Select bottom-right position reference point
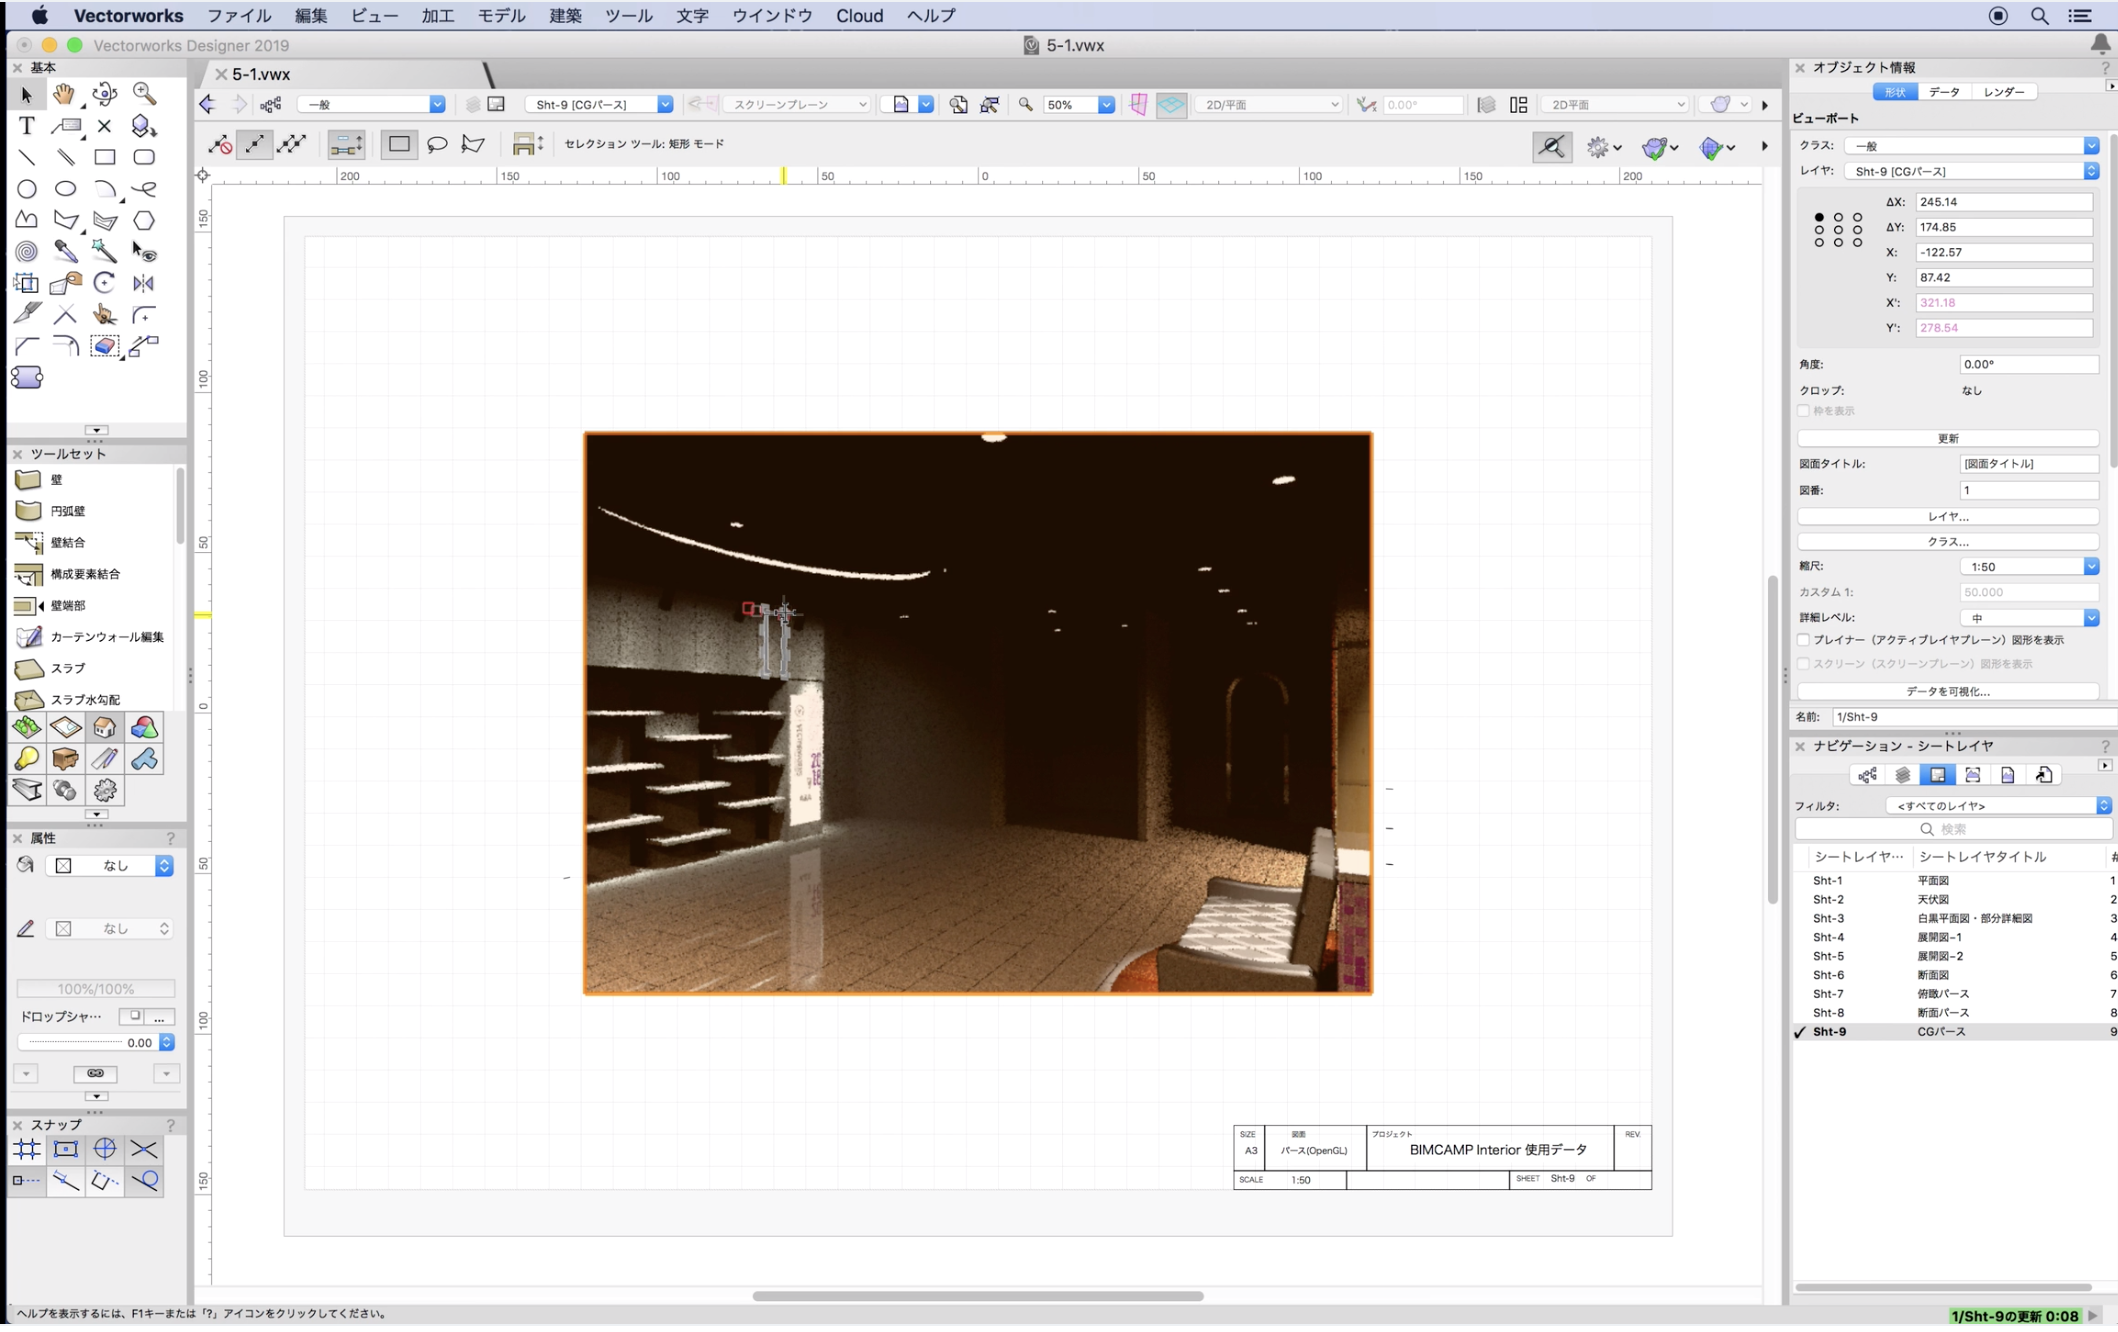2118x1332 pixels. tap(1857, 243)
